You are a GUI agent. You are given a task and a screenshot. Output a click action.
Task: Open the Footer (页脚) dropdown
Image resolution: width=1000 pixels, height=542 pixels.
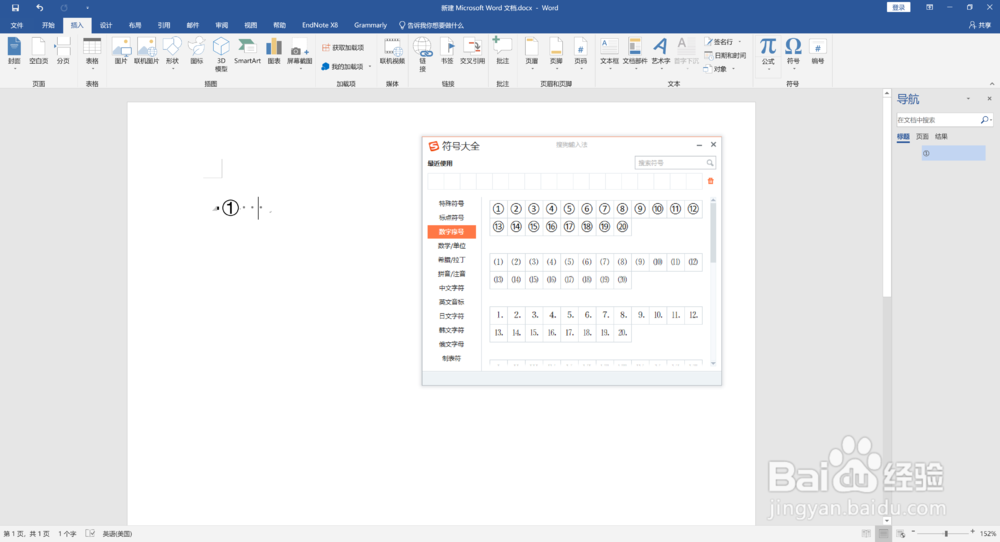click(556, 54)
